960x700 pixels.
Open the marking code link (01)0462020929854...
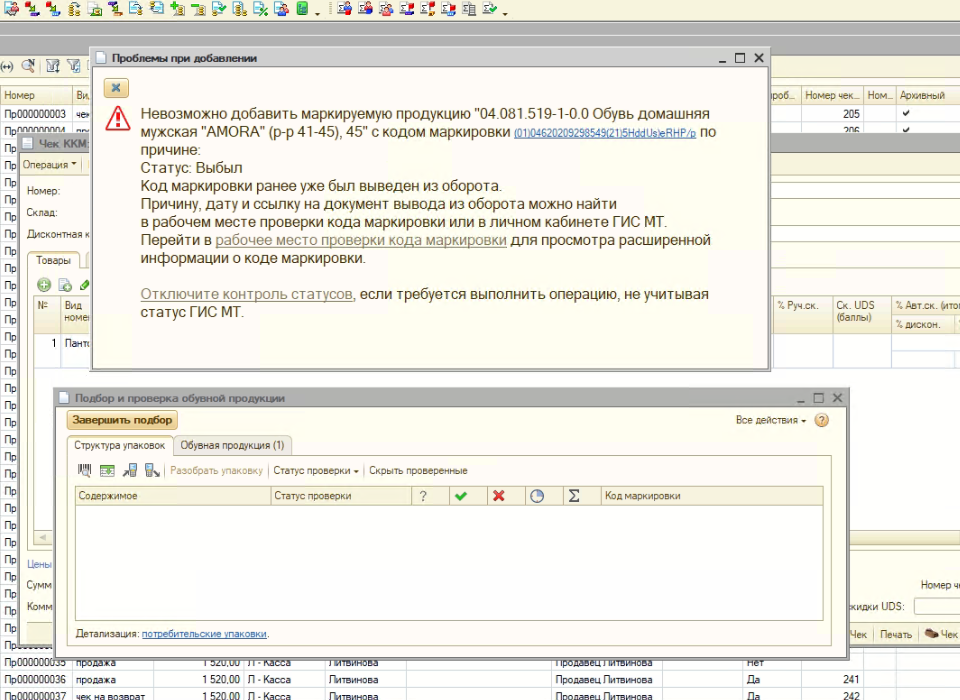(x=605, y=133)
